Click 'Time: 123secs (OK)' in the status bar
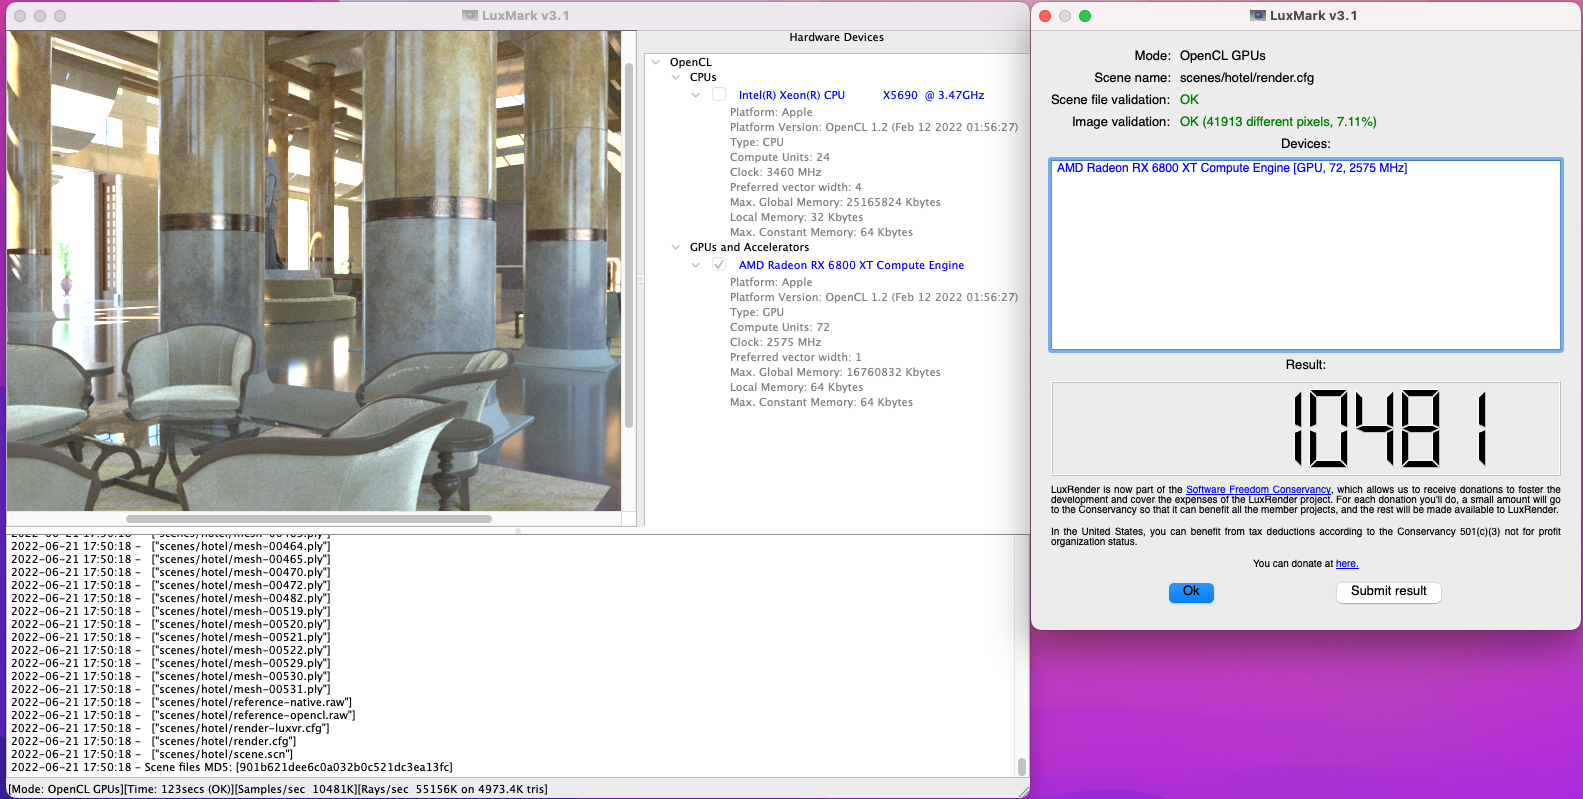1583x799 pixels. (178, 789)
